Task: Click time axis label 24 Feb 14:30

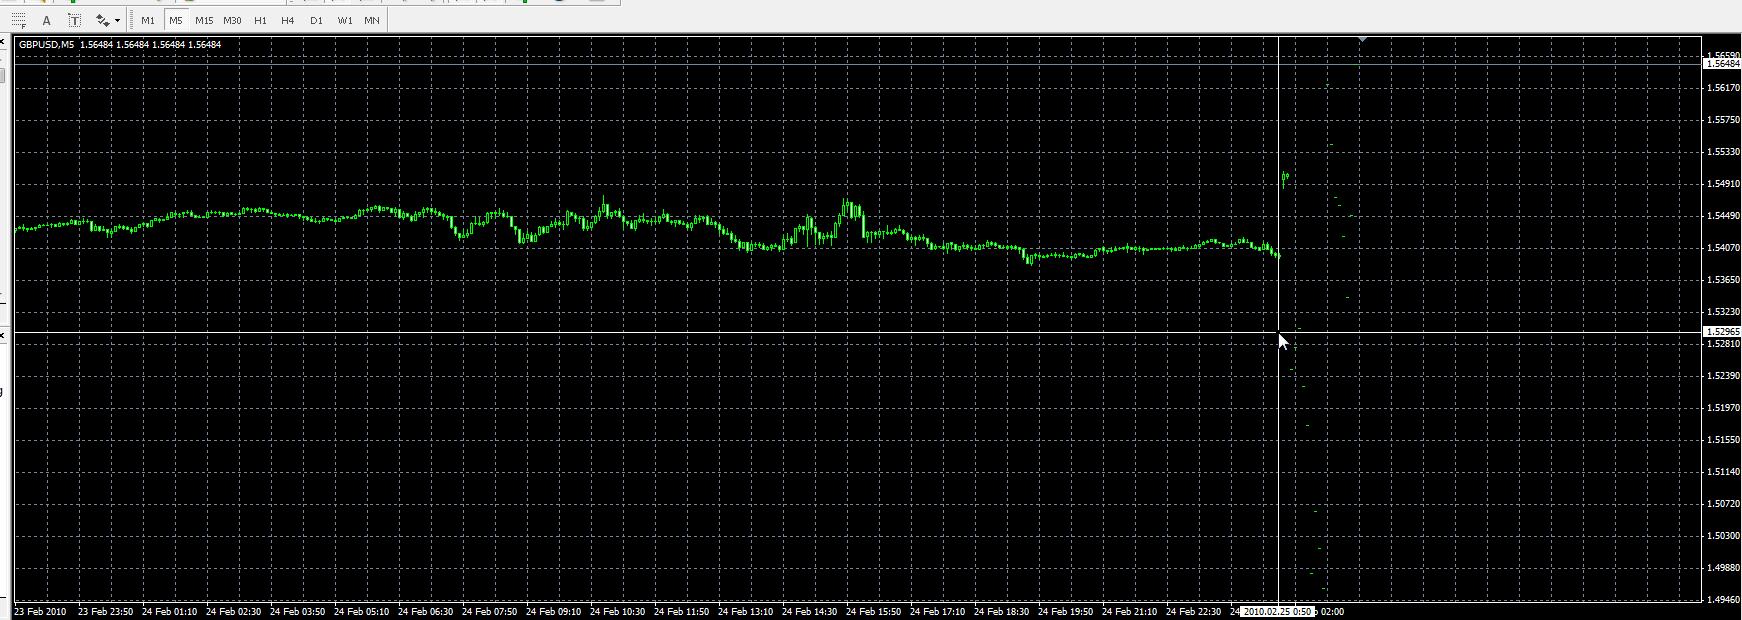Action: 809,611
